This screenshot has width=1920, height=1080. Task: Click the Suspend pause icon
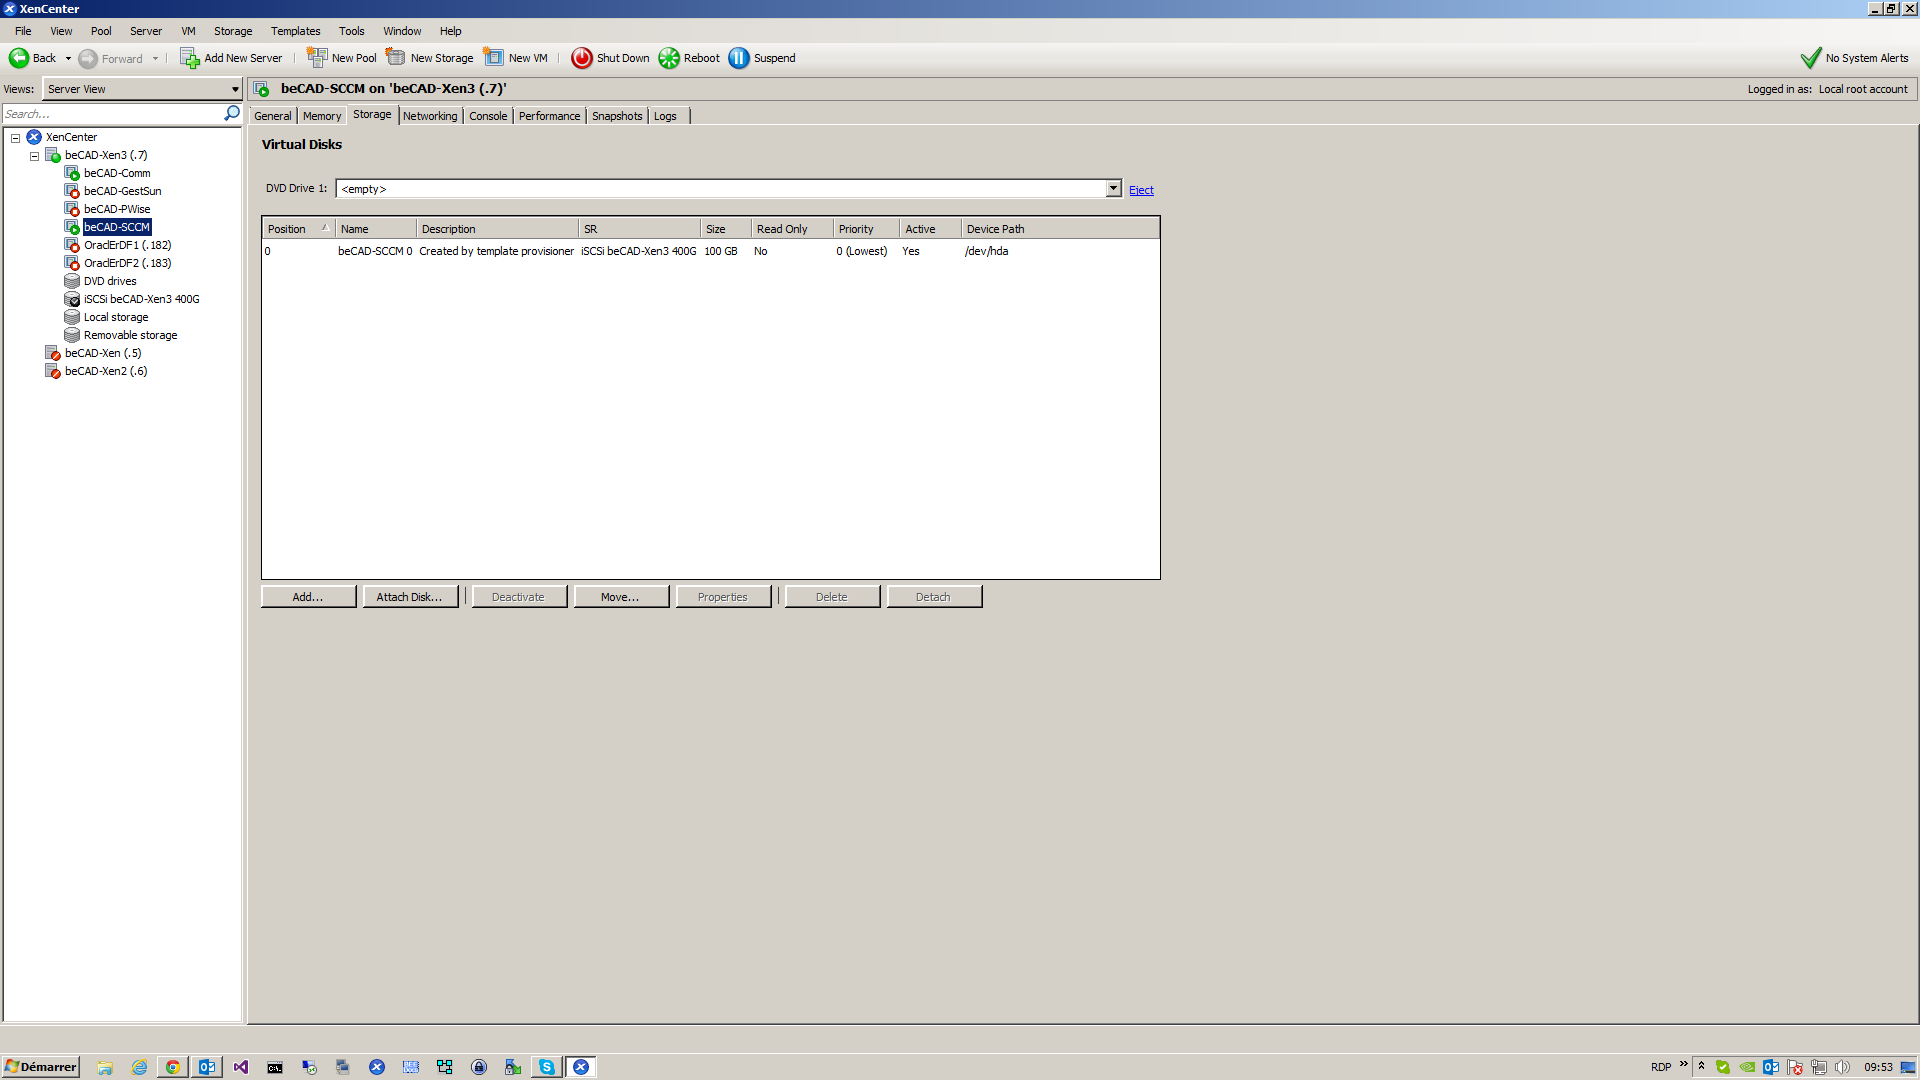click(x=739, y=58)
